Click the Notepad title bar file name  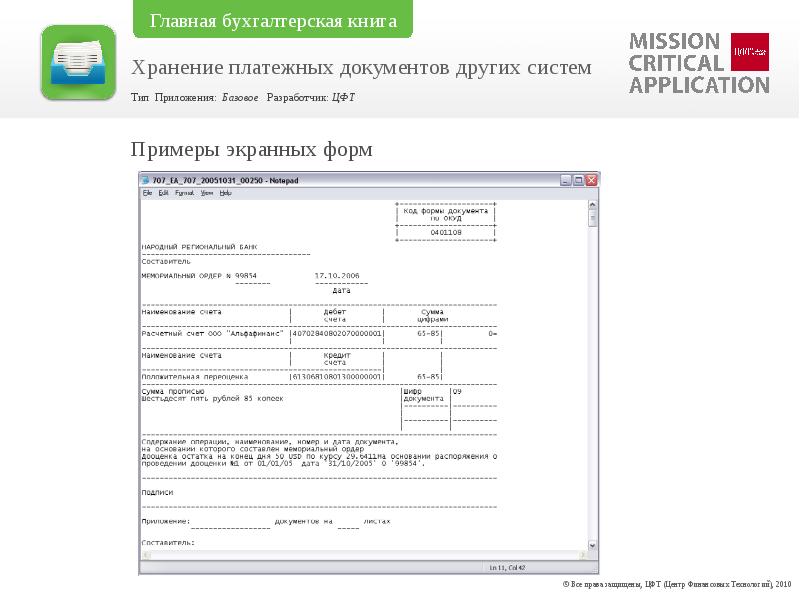224,180
